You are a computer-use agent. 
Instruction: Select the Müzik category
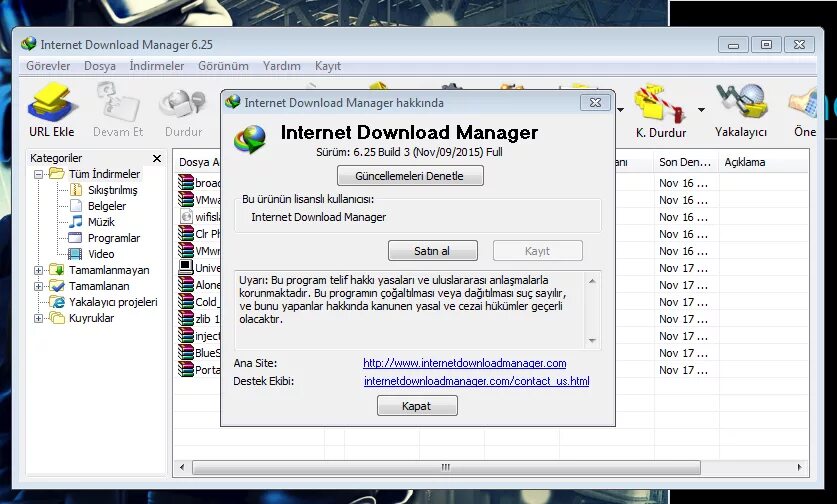click(101, 222)
